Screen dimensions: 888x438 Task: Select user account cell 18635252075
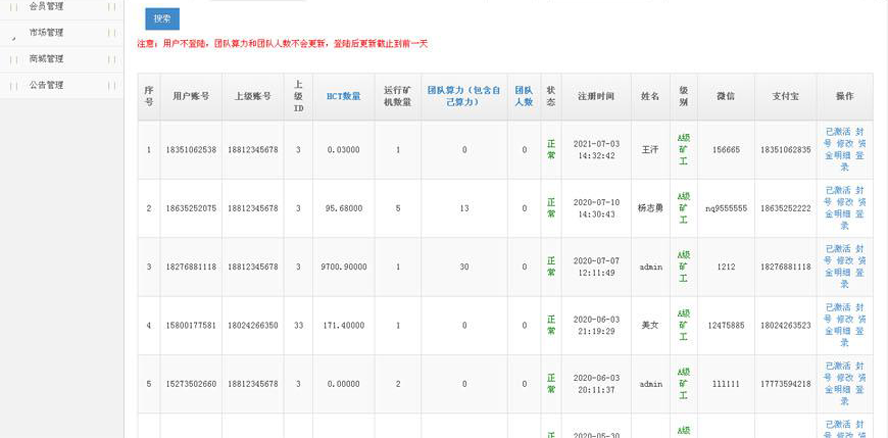191,209
